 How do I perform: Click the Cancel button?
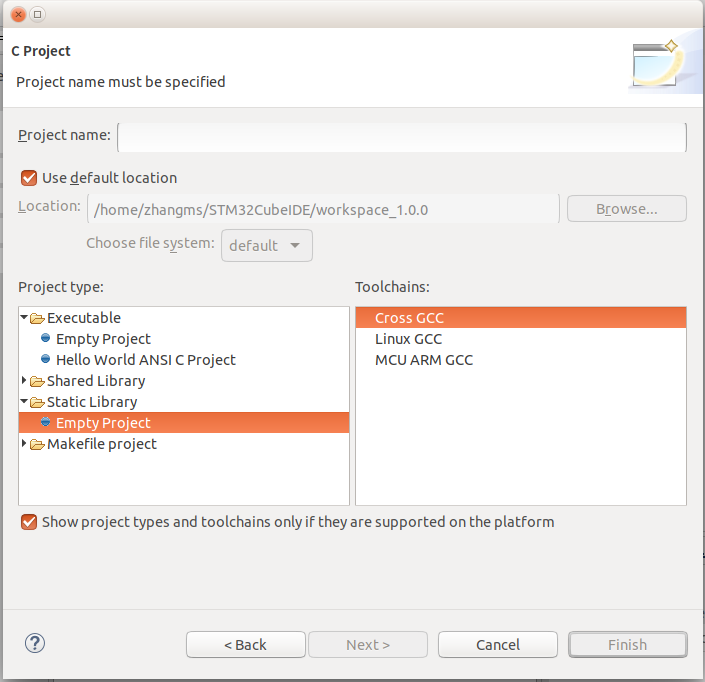[x=497, y=645]
